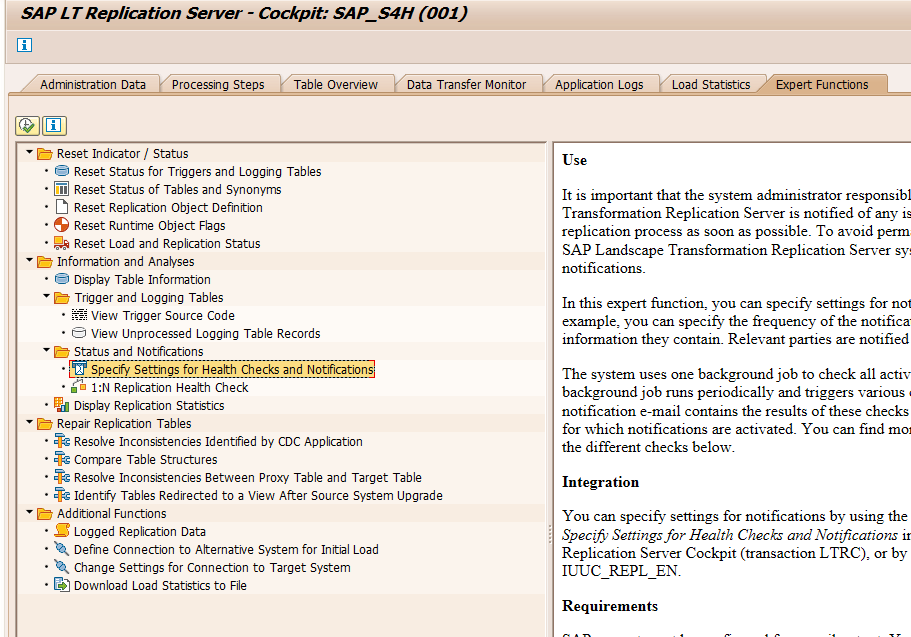Click the Download Load Statistics to File icon
911x637 pixels.
click(62, 585)
